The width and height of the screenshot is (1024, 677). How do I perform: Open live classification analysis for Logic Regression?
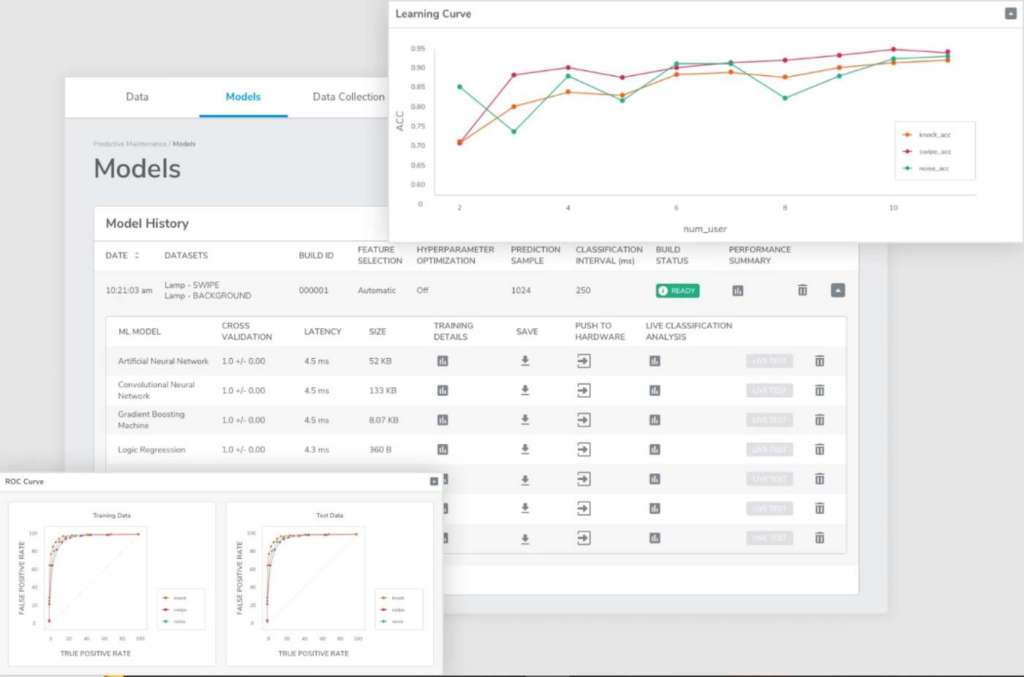[655, 450]
